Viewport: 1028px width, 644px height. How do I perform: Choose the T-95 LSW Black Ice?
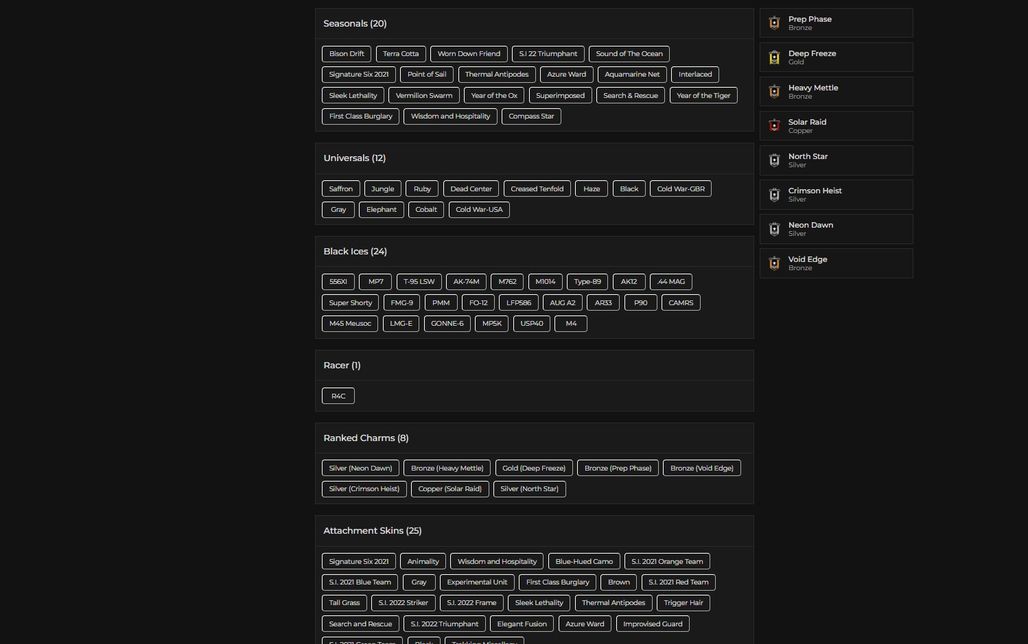point(419,282)
